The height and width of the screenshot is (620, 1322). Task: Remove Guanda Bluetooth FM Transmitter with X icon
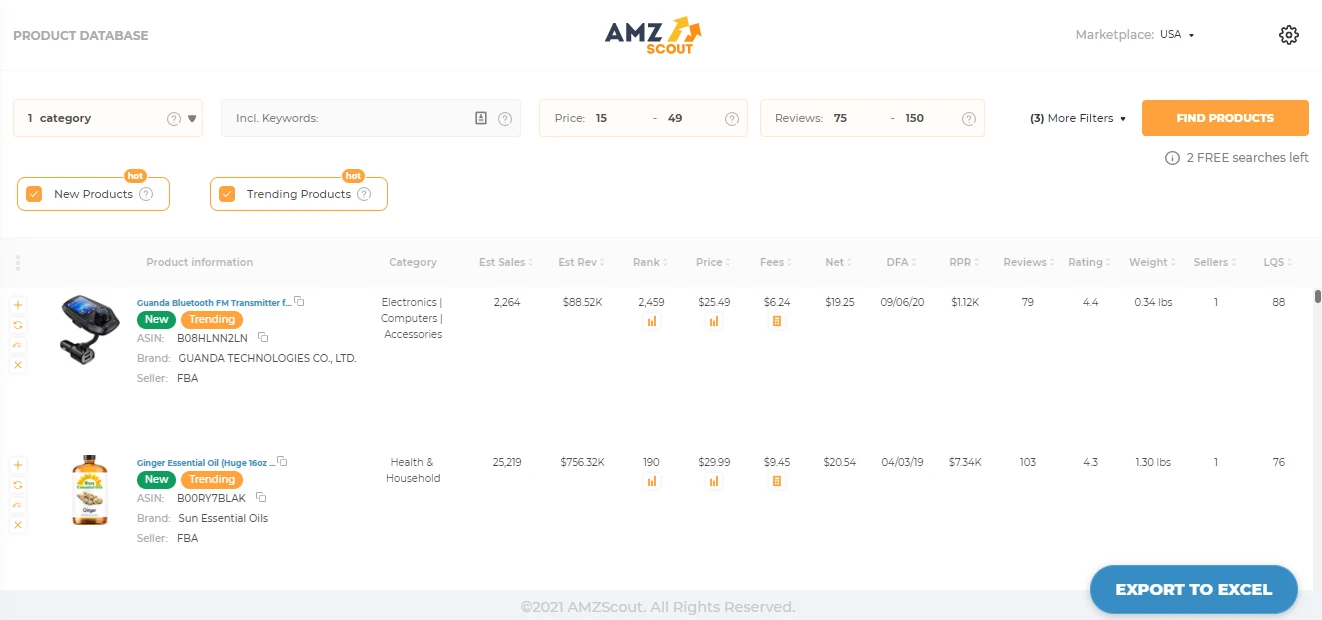18,365
